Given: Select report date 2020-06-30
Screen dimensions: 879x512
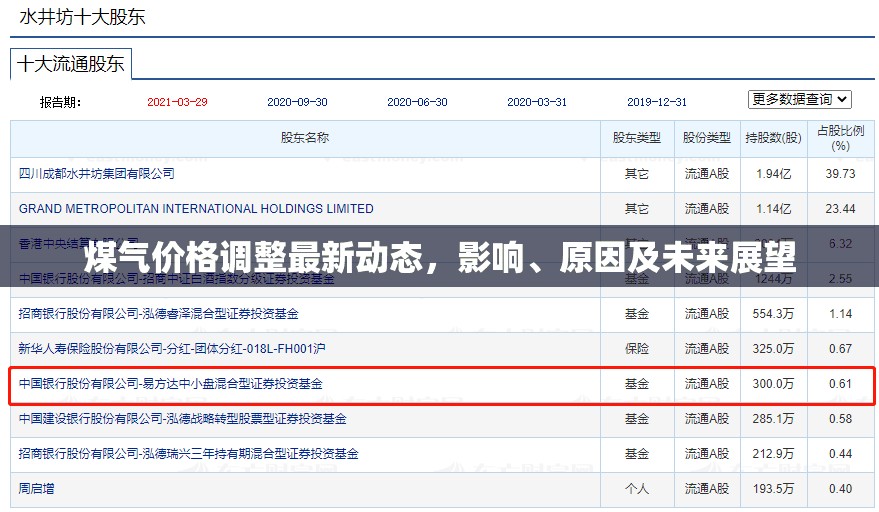Looking at the screenshot, I should (x=417, y=102).
